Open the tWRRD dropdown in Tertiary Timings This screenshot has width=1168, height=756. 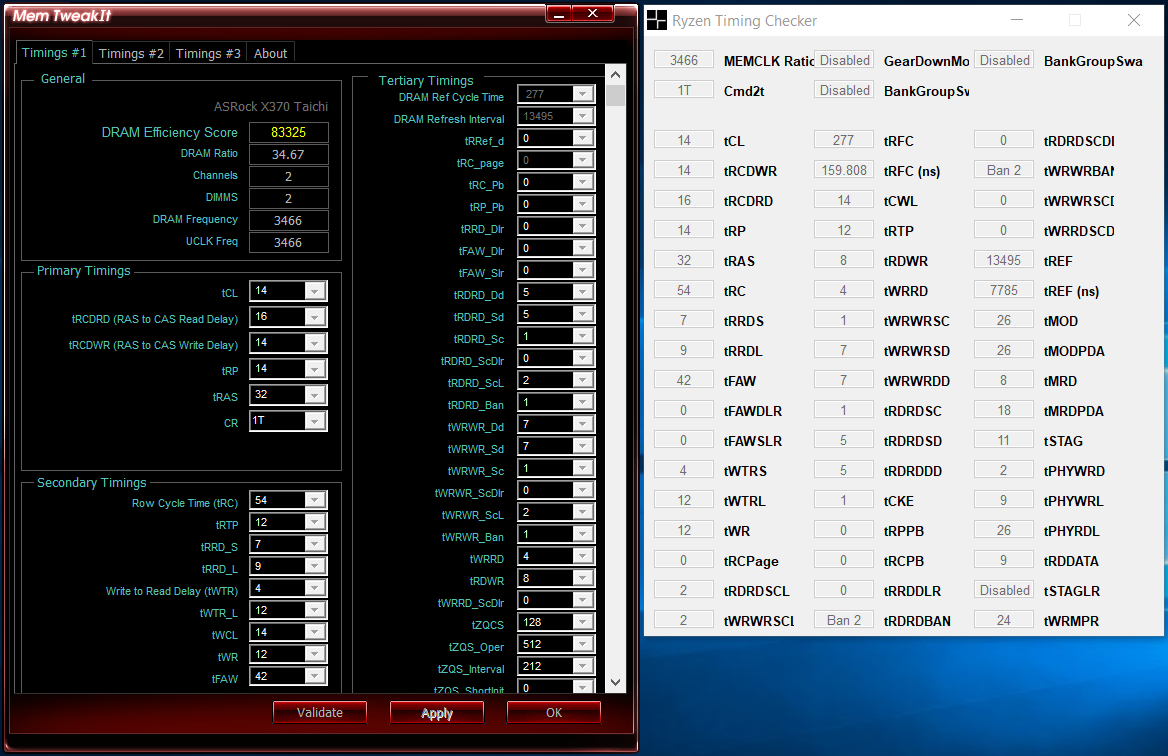(583, 556)
